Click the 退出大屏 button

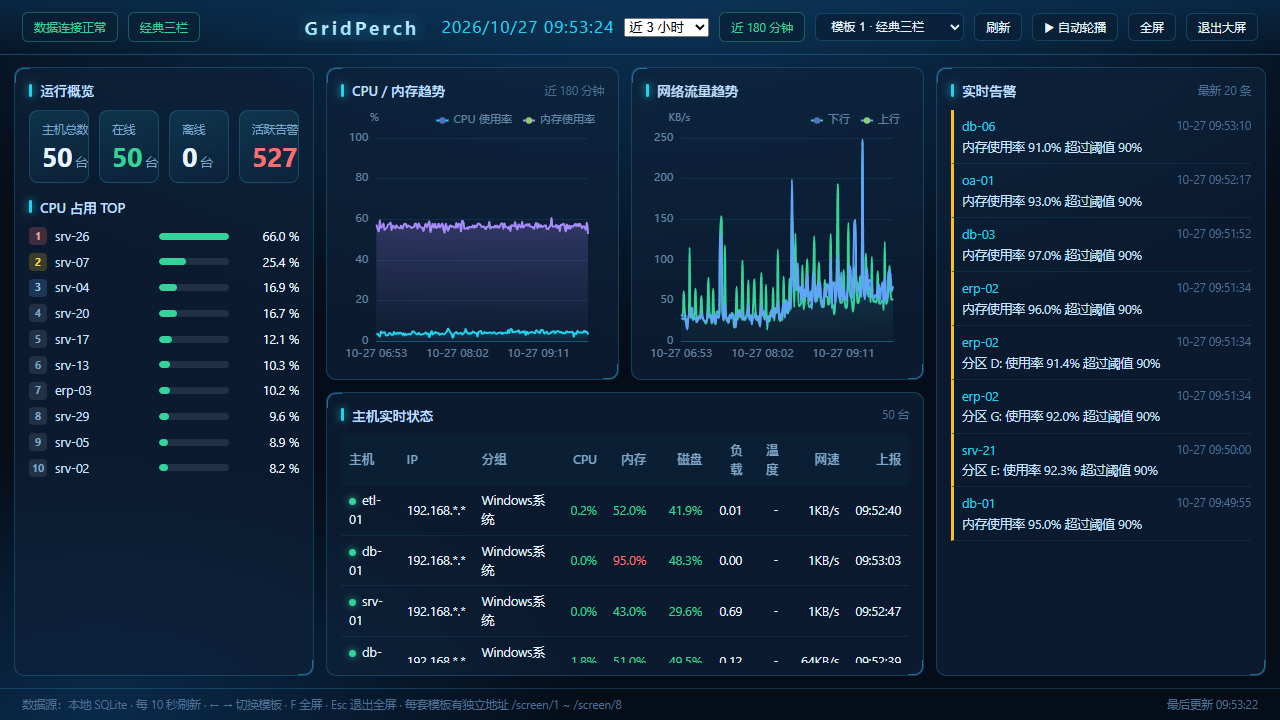[x=1222, y=27]
